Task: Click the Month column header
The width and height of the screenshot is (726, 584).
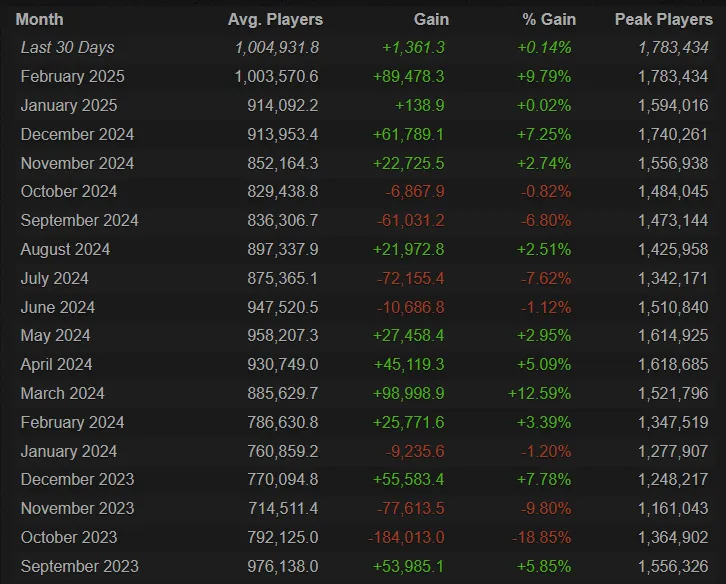Action: (x=39, y=19)
